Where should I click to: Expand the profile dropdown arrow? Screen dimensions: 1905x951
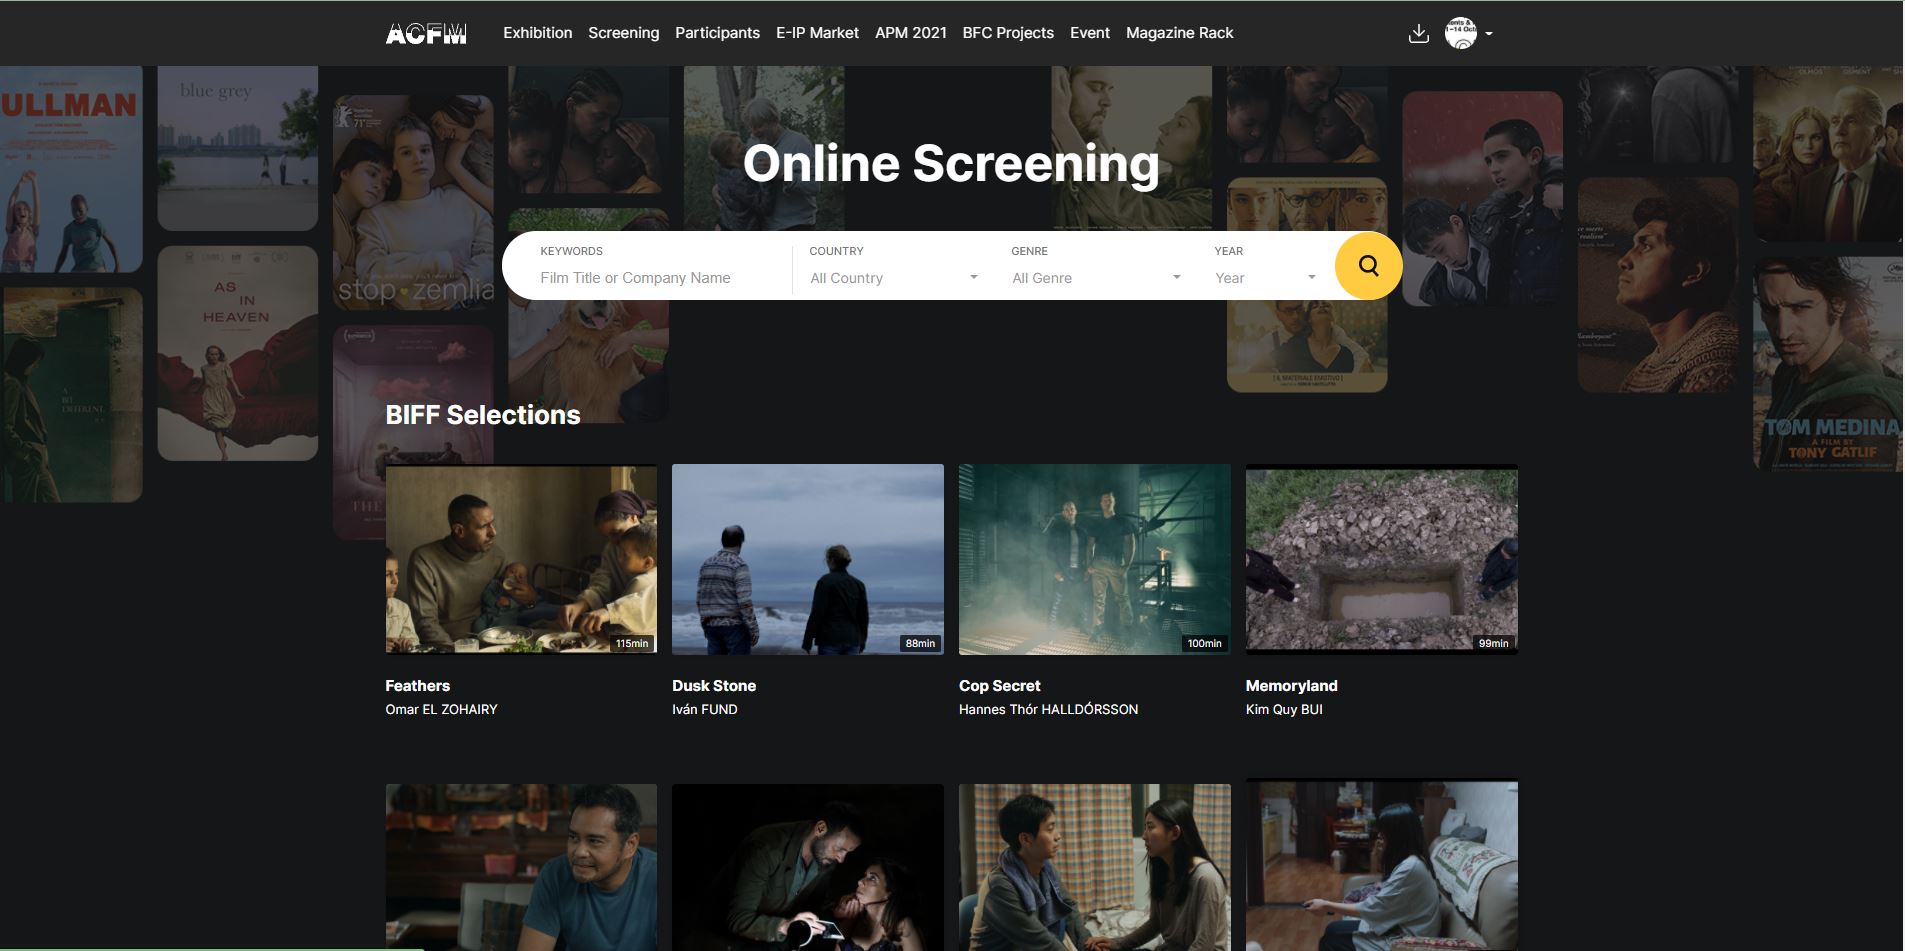pyautogui.click(x=1489, y=34)
